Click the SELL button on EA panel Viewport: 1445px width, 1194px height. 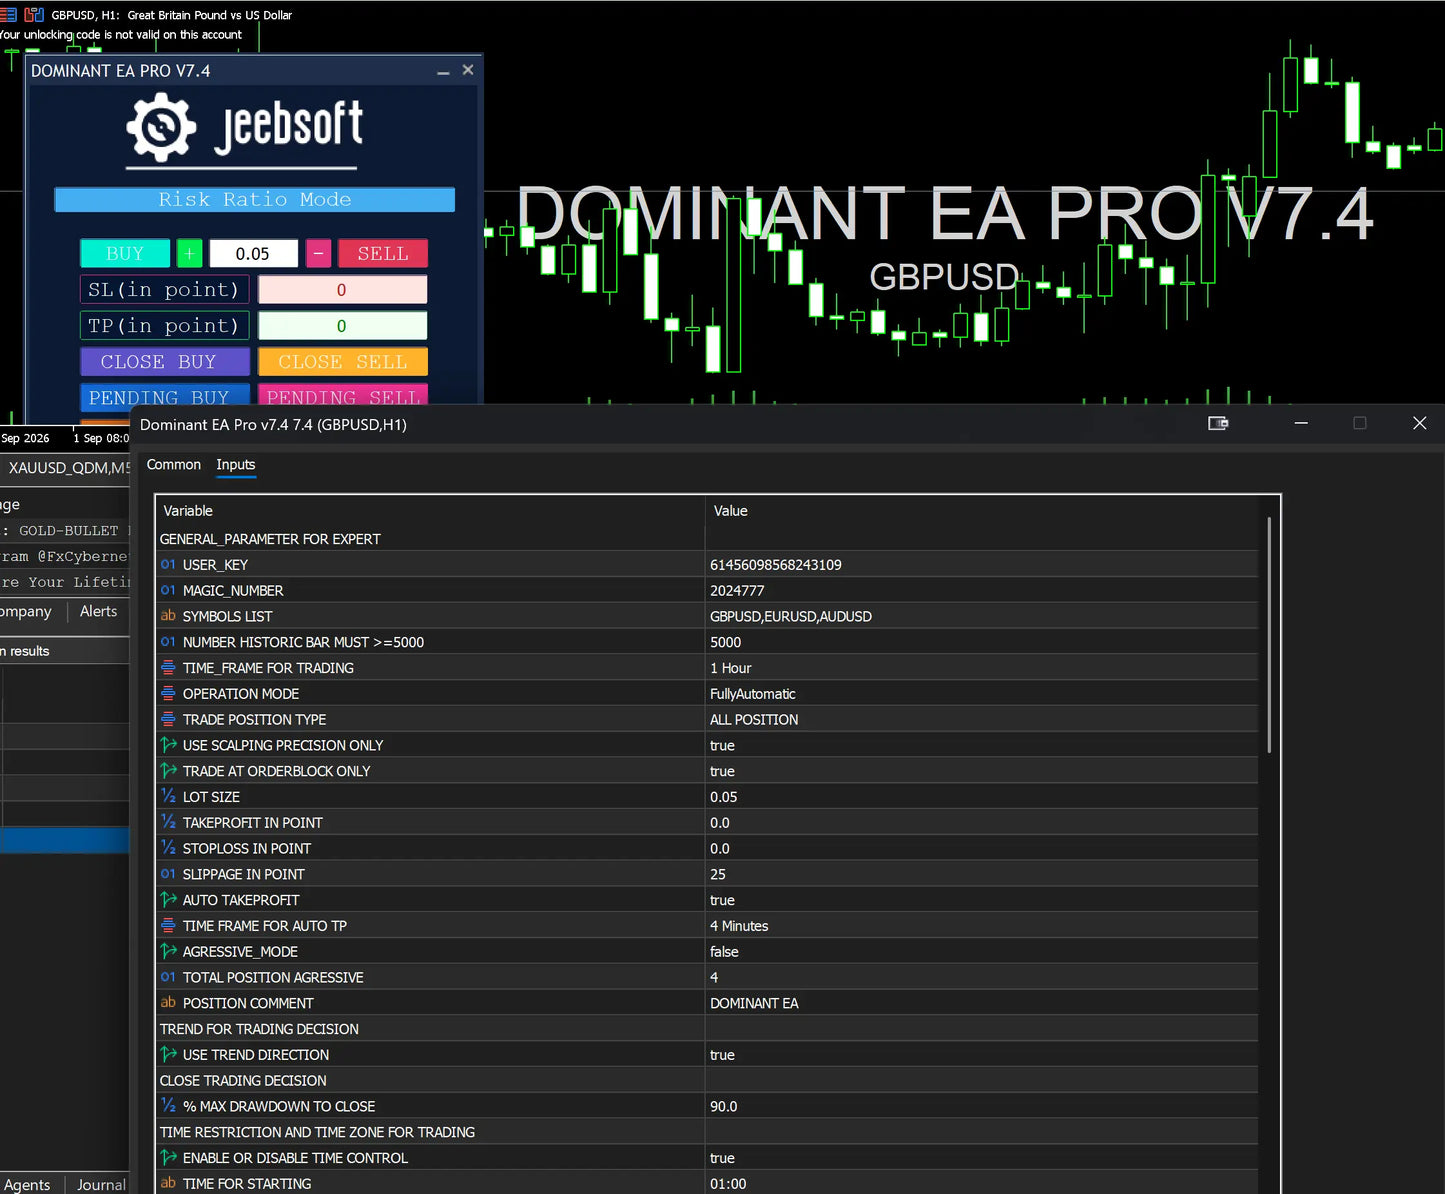coord(383,254)
